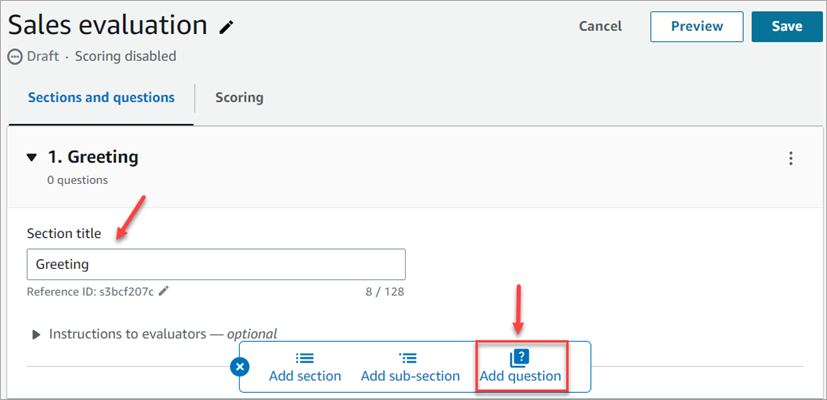Open the three-dot menu for Greeting section
This screenshot has width=827, height=400.
pyautogui.click(x=791, y=158)
